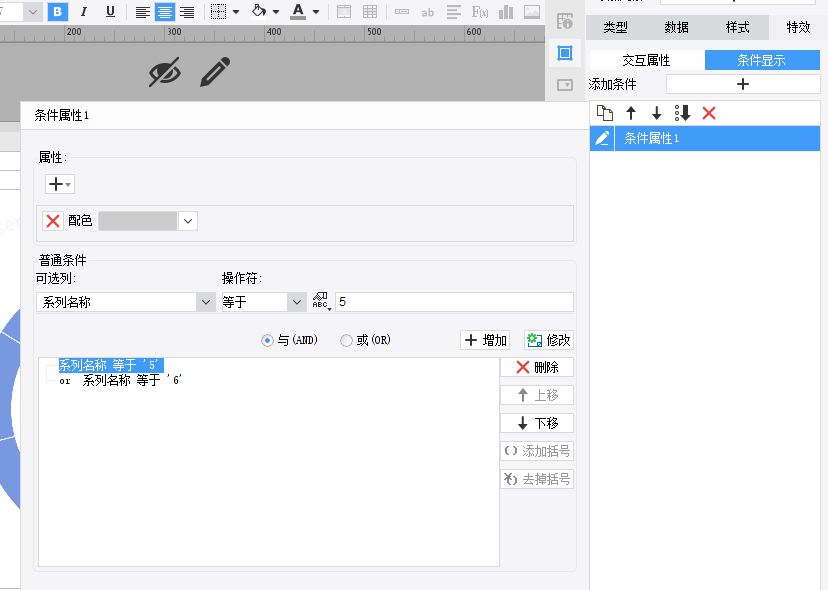828x590 pixels.
Task: Click the pencil edit icon on canvas
Action: pos(215,72)
